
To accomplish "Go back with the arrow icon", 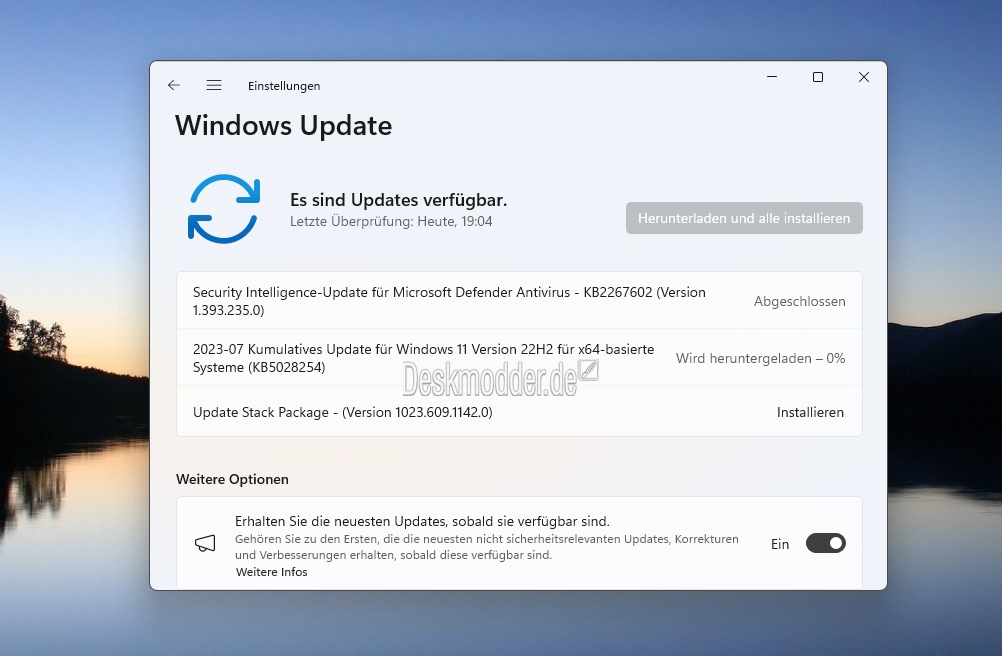I will pos(174,86).
